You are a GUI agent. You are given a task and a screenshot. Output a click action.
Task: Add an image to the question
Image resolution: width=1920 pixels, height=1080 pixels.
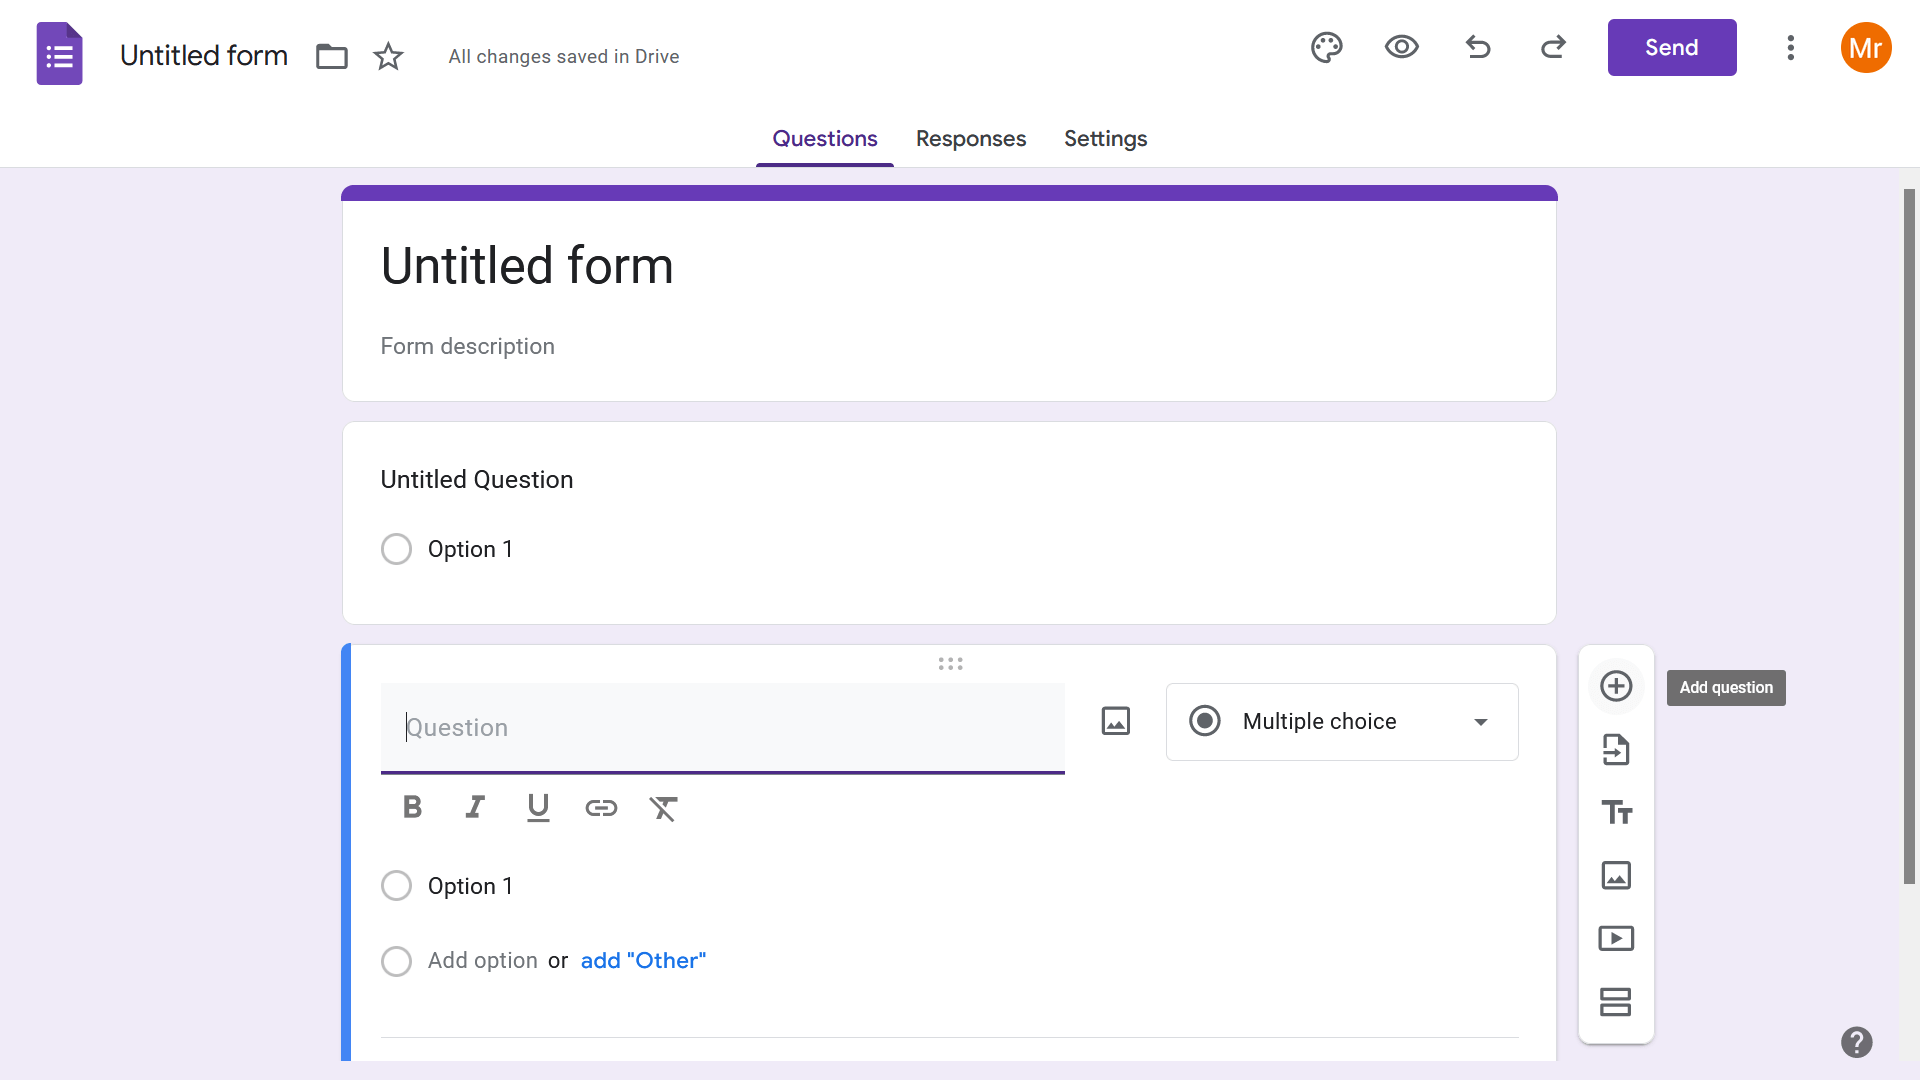tap(1115, 721)
